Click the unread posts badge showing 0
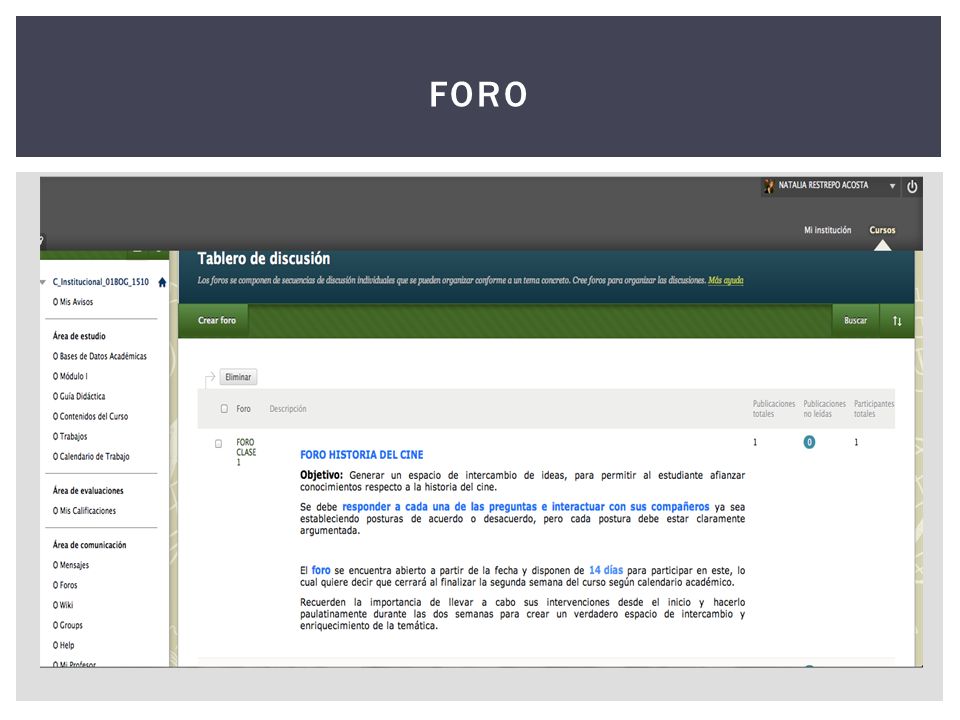Screen dimensions: 960x720 [x=809, y=442]
